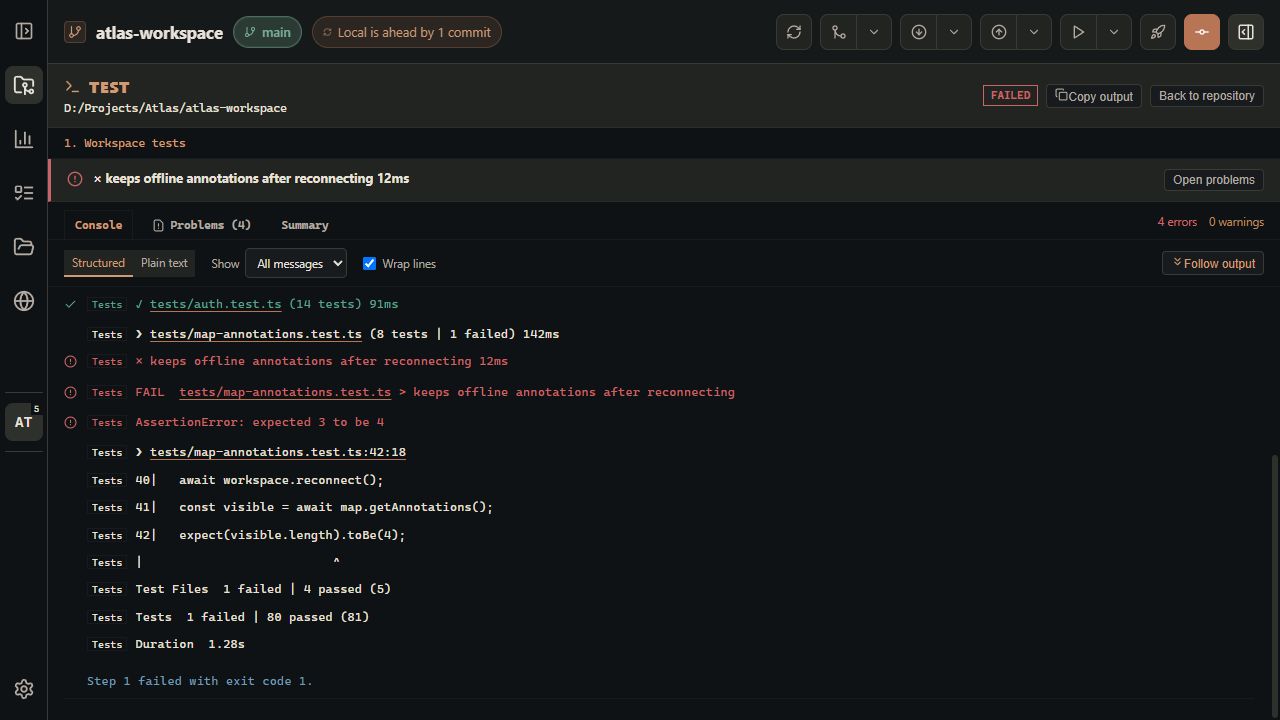This screenshot has height=720, width=1280.
Task: Select the Problems (4) tab
Action: [x=202, y=225]
